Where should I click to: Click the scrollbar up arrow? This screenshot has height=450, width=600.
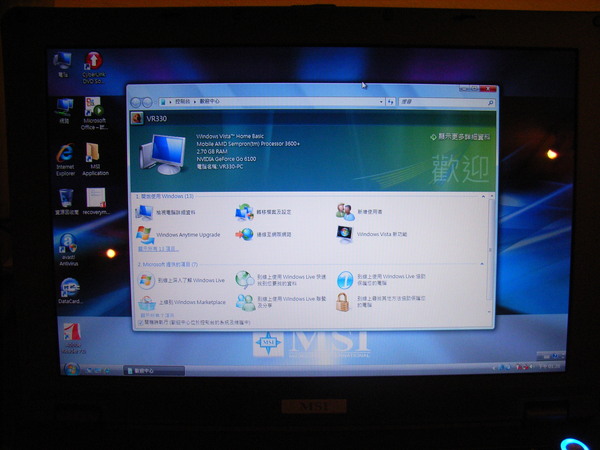click(492, 196)
